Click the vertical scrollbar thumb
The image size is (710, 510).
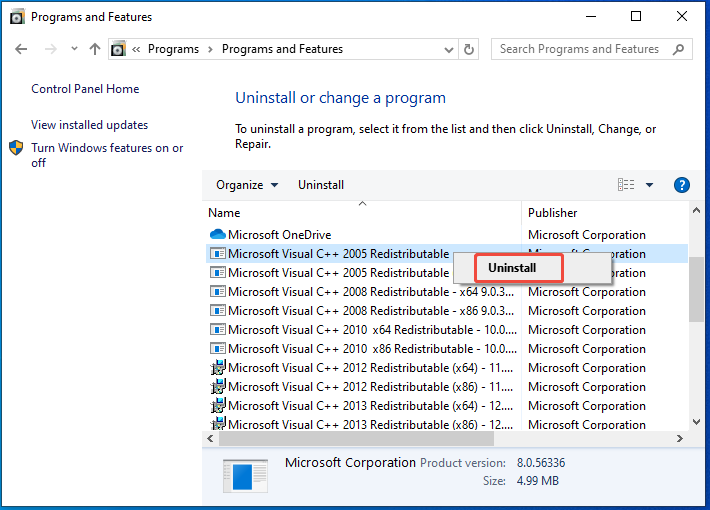pyautogui.click(x=696, y=289)
